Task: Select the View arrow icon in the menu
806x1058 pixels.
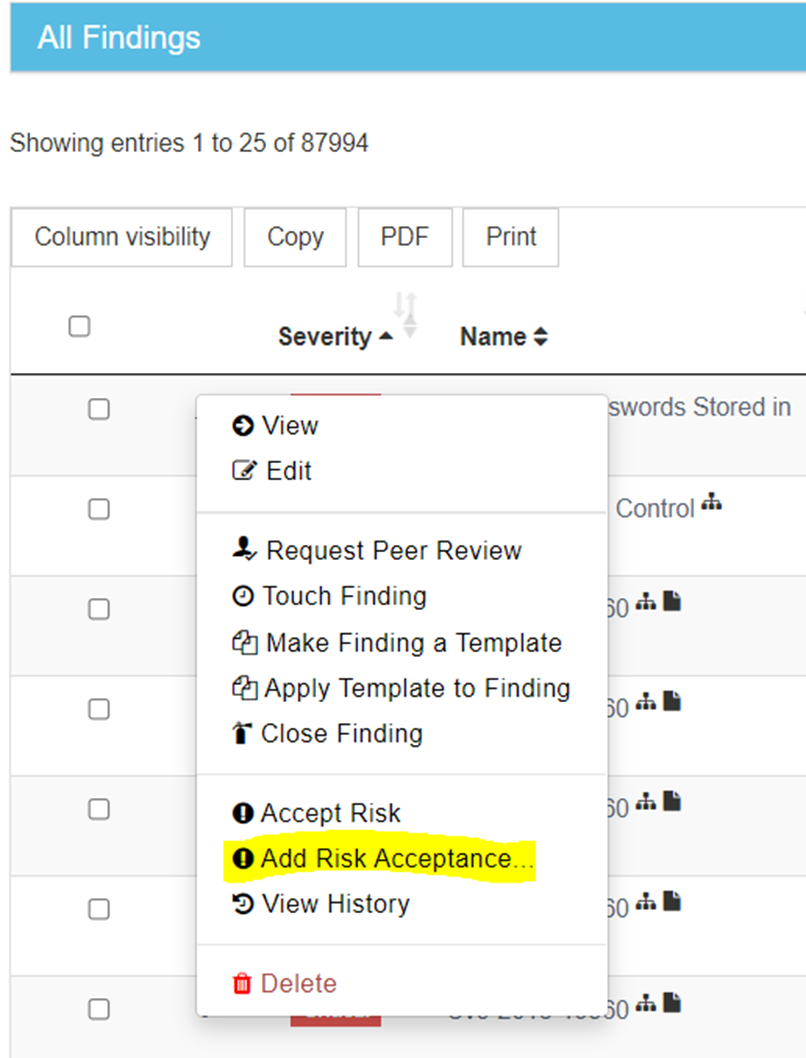Action: point(244,426)
